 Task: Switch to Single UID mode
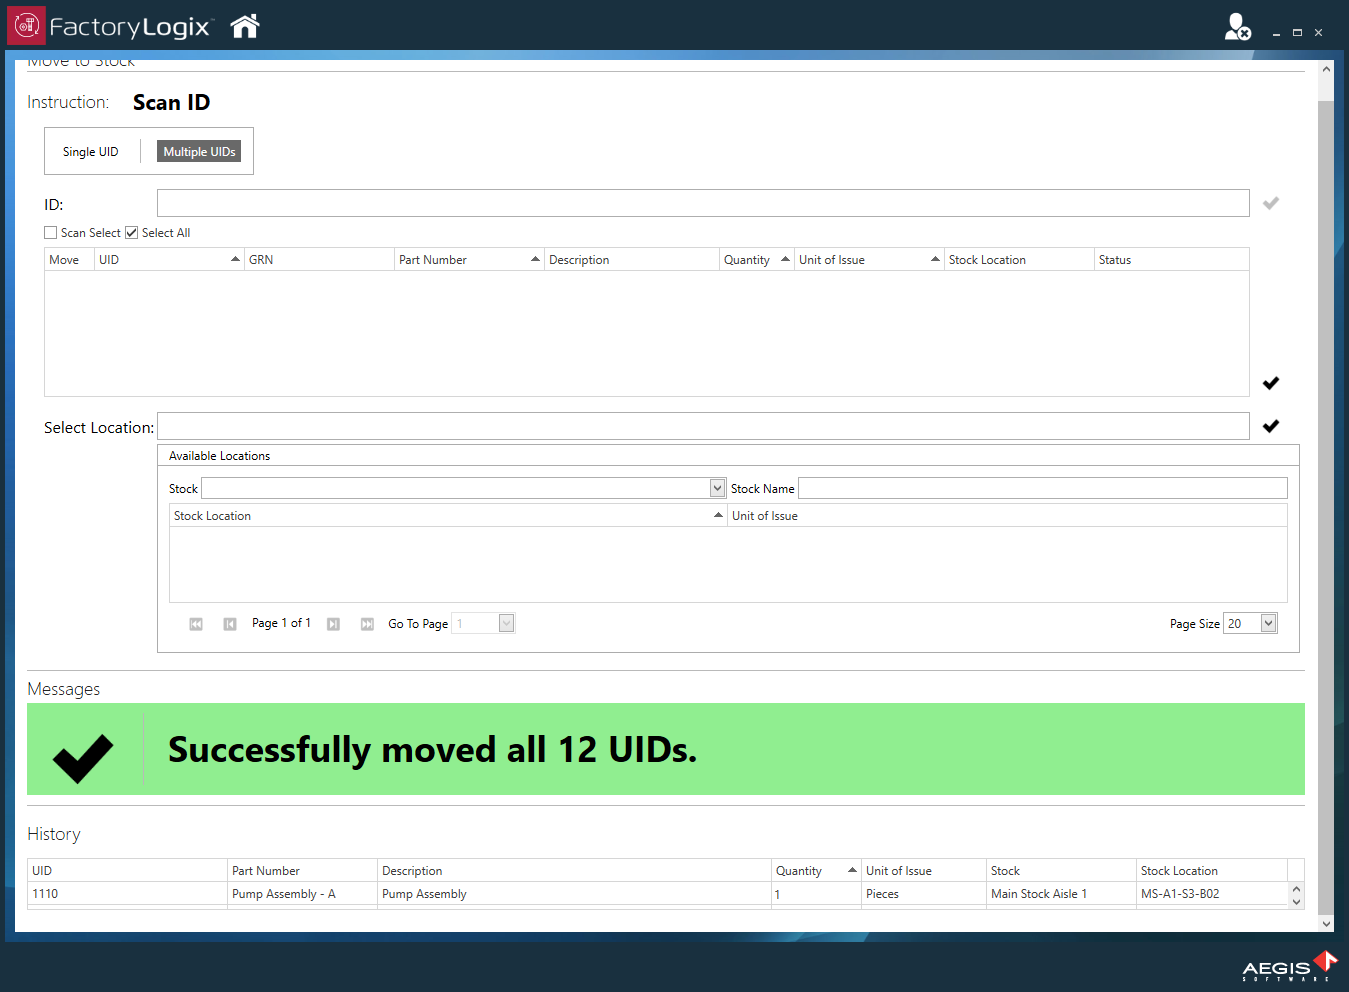(x=90, y=151)
